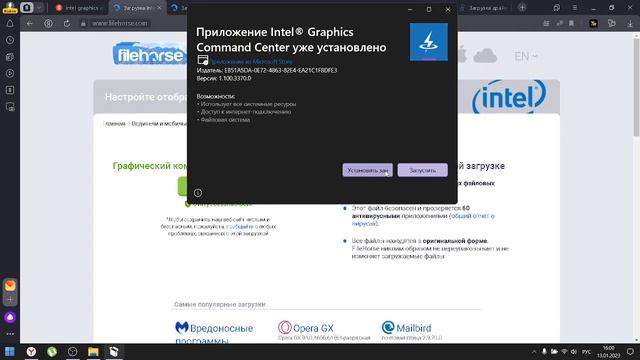Click the account icon next to back arrow

[x=48, y=24]
